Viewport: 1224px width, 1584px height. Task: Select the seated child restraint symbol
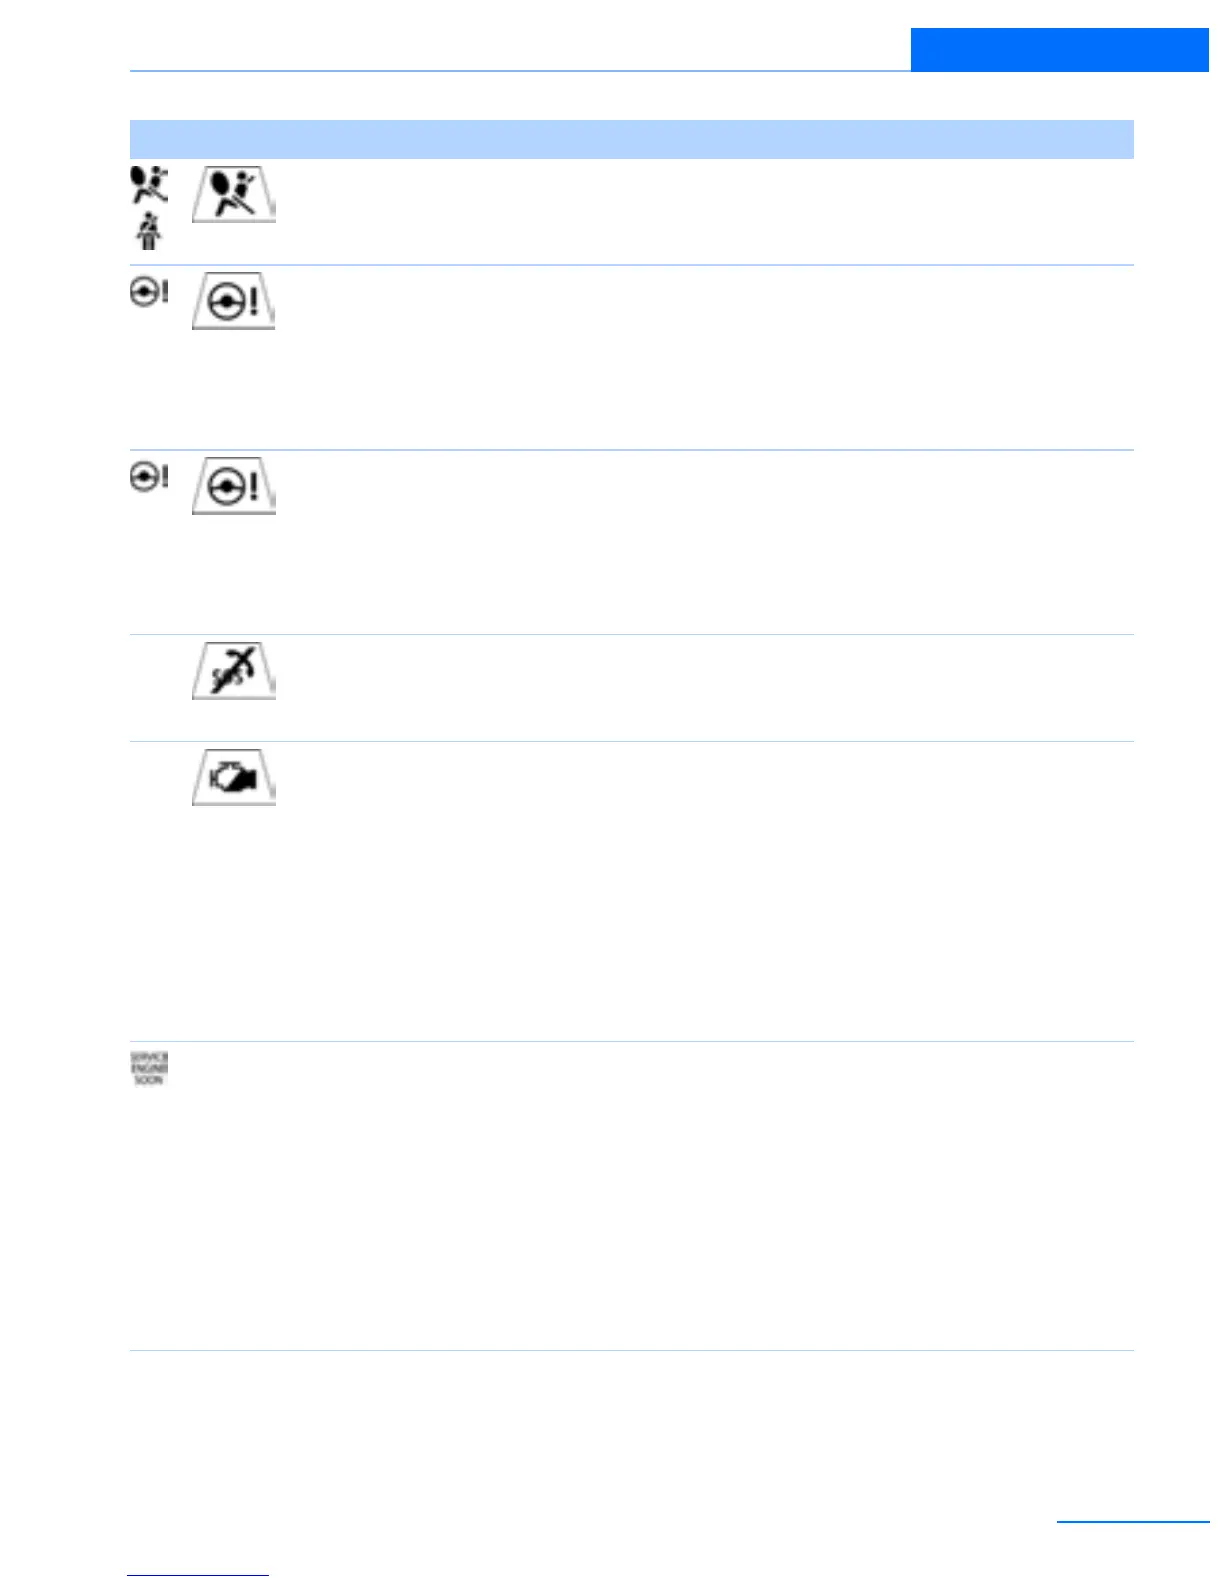coord(149,232)
